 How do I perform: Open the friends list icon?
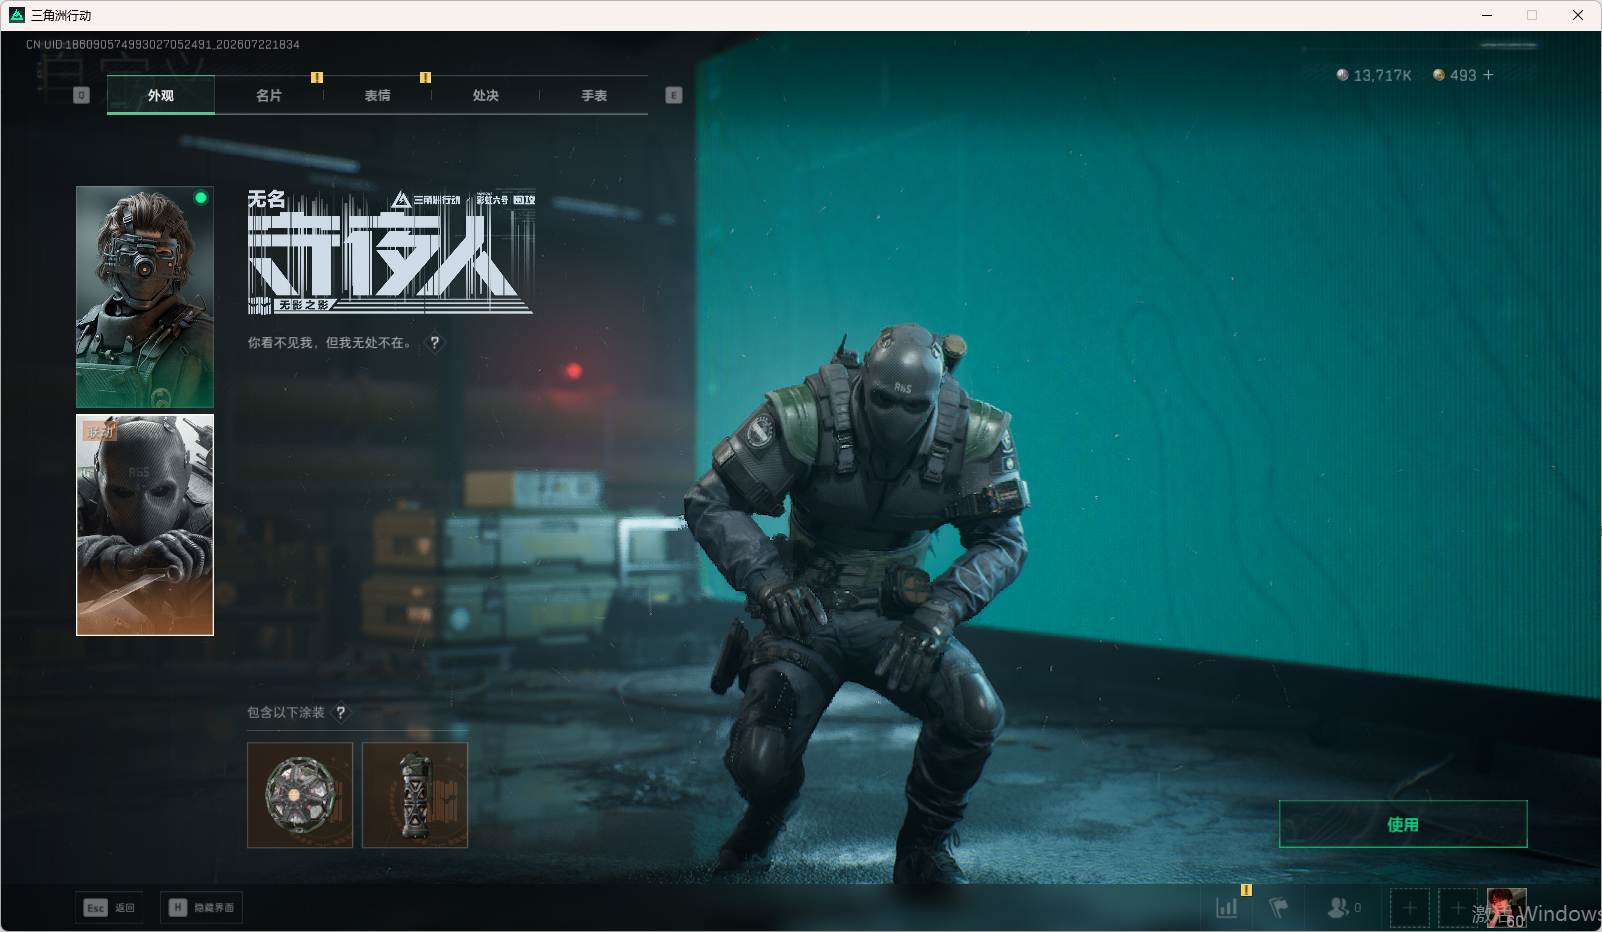click(1343, 908)
